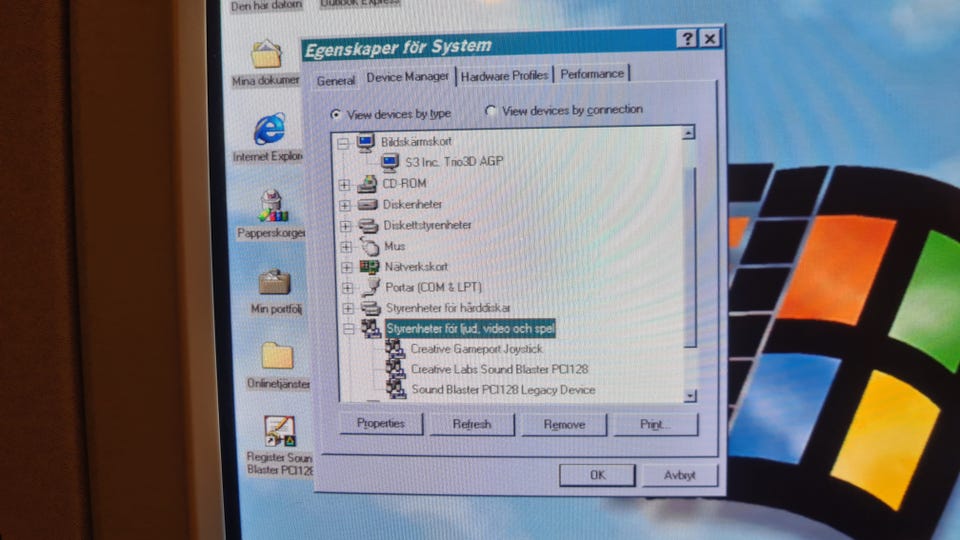Image resolution: width=960 pixels, height=540 pixels.
Task: Select the Mus label
Action: (x=394, y=246)
